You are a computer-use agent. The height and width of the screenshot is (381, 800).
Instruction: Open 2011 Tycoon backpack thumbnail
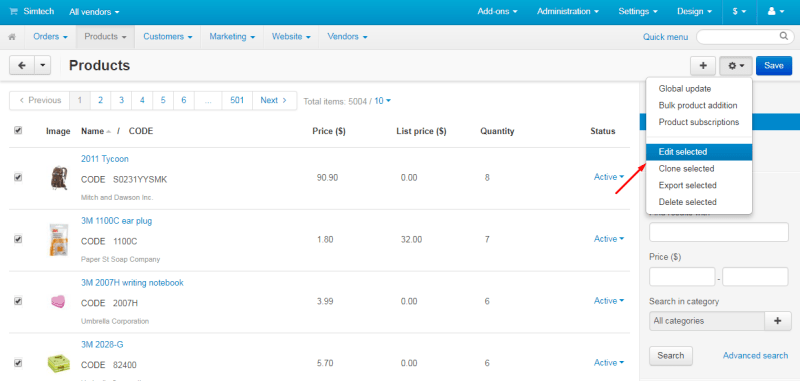click(x=59, y=177)
